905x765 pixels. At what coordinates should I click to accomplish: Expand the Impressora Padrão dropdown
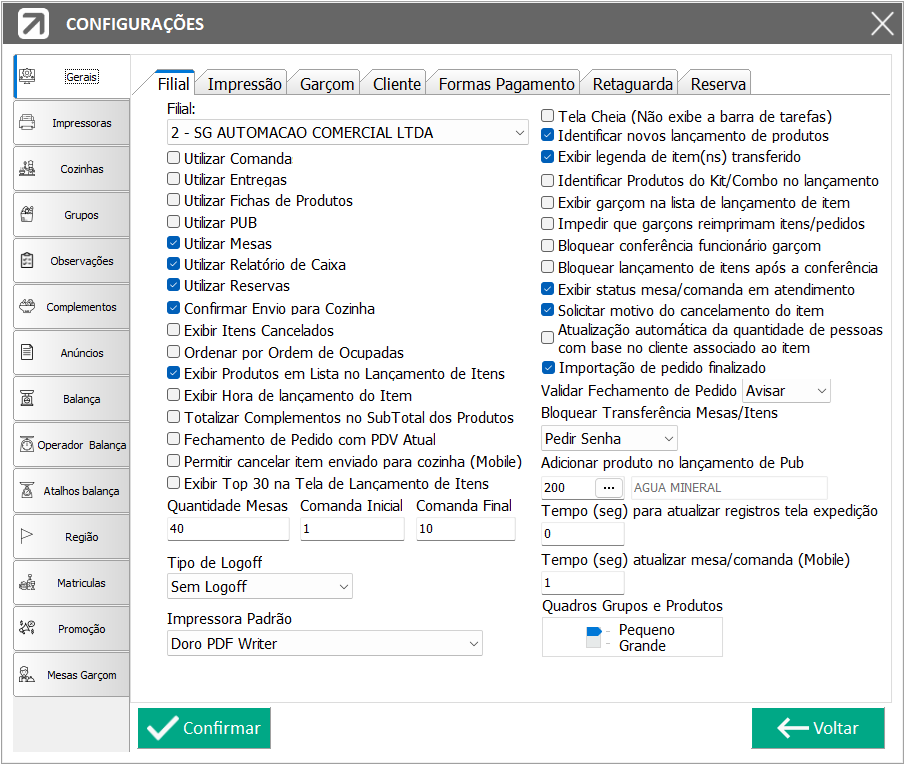point(324,643)
